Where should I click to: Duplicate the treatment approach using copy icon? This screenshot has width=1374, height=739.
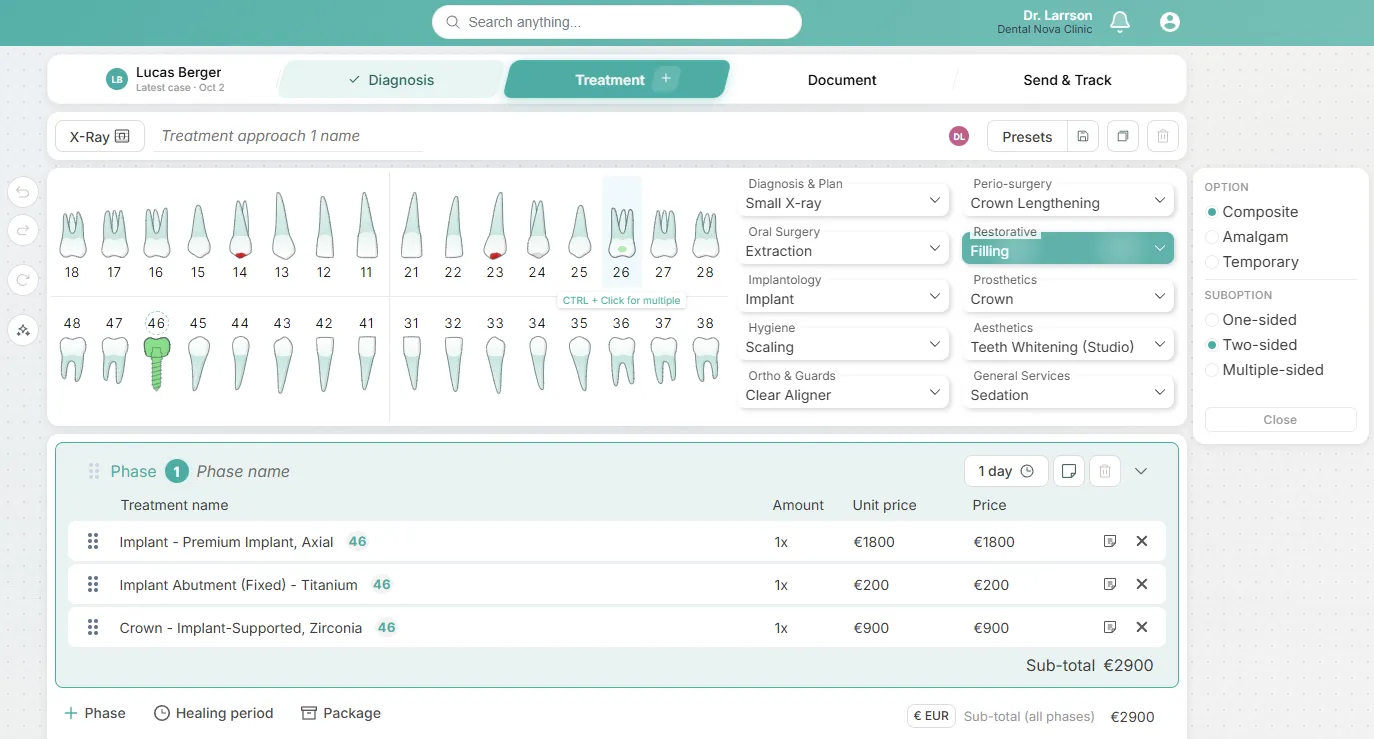pos(1123,136)
